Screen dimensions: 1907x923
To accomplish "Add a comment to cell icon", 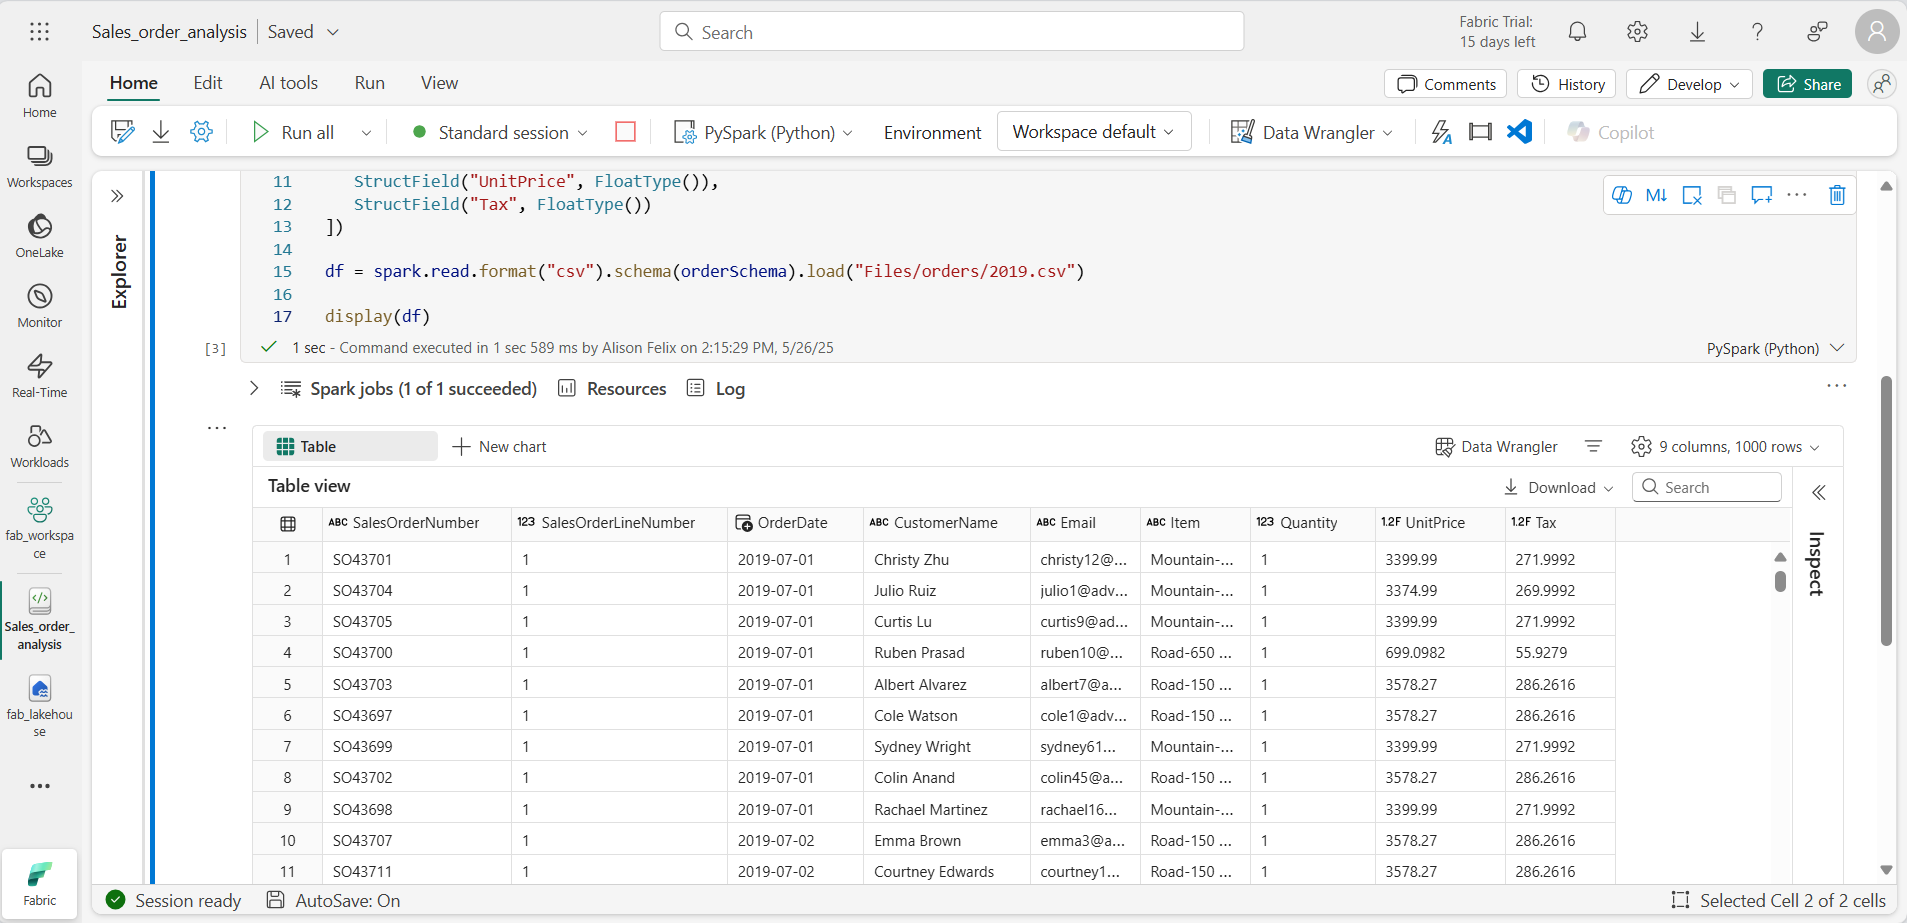I will coord(1762,195).
